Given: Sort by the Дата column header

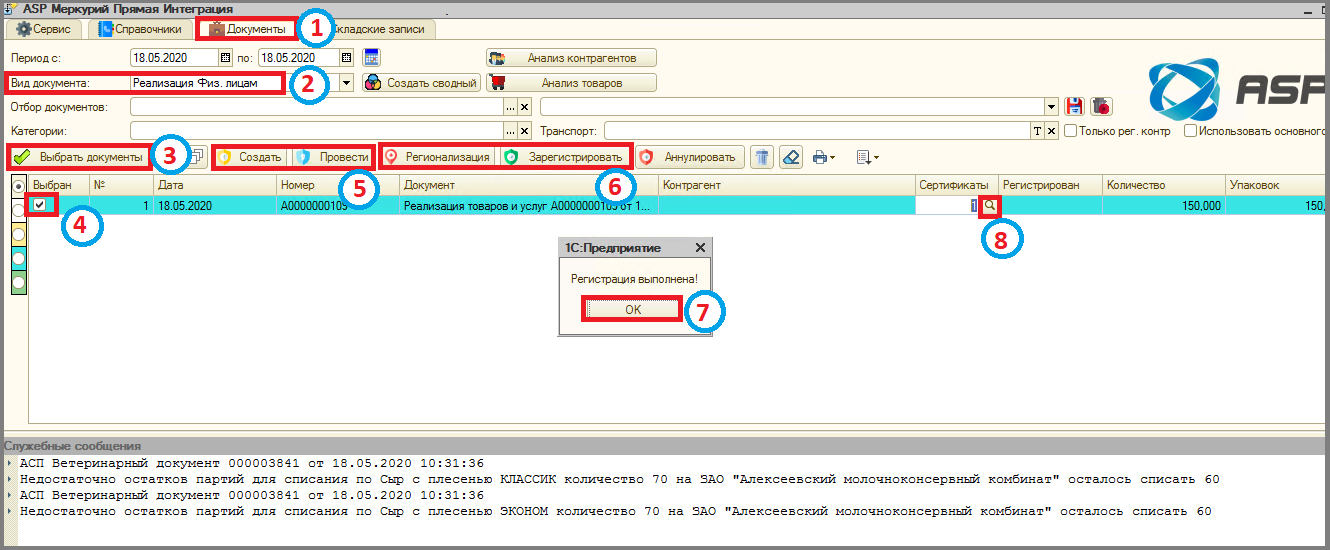Looking at the screenshot, I should click(215, 186).
